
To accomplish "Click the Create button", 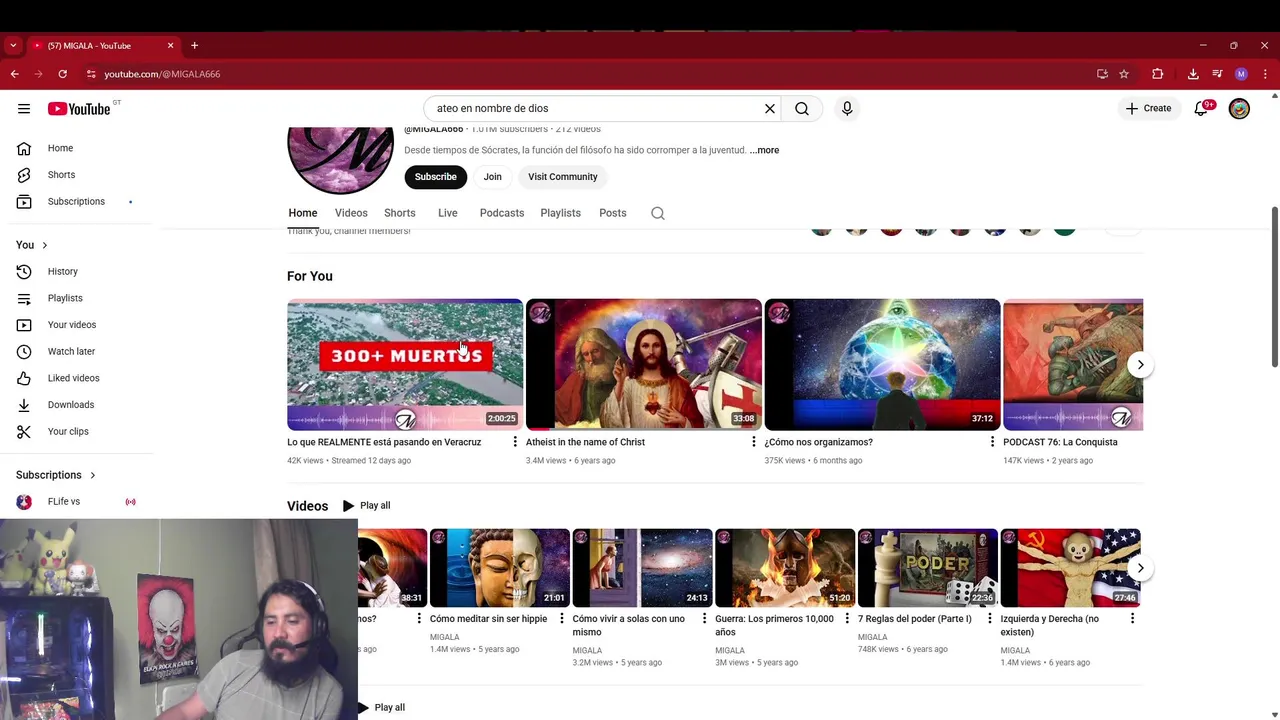I will 1148,108.
